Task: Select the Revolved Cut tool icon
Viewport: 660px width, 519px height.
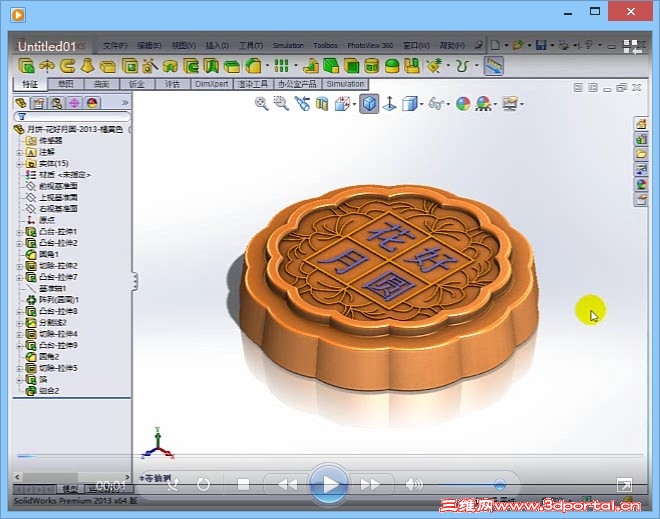Action: point(170,66)
